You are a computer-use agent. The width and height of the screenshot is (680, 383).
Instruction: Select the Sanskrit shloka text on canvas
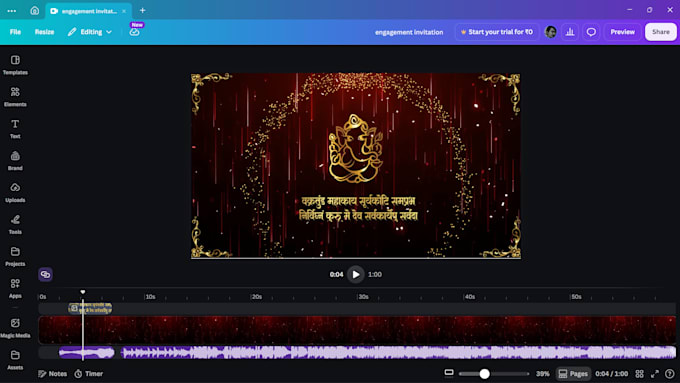[x=358, y=208]
